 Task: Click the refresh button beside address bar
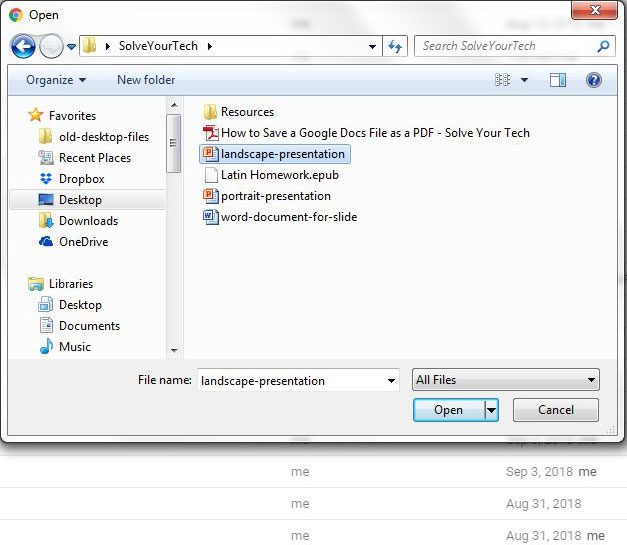pyautogui.click(x=395, y=47)
